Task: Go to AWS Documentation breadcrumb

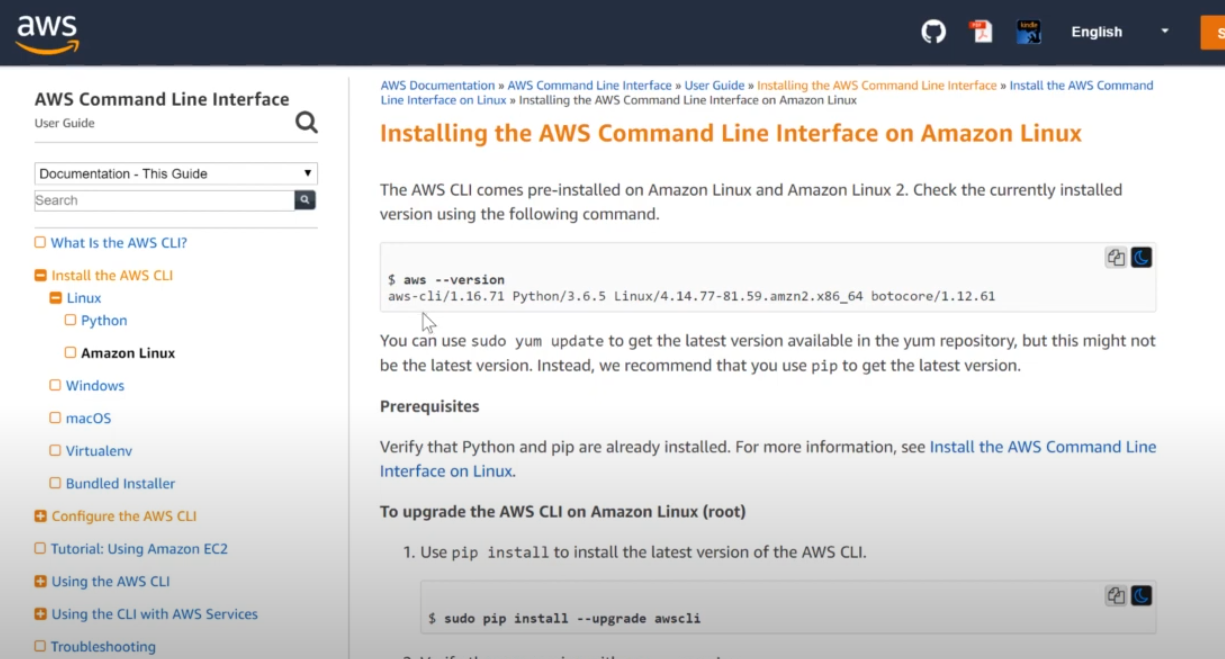Action: (438, 86)
